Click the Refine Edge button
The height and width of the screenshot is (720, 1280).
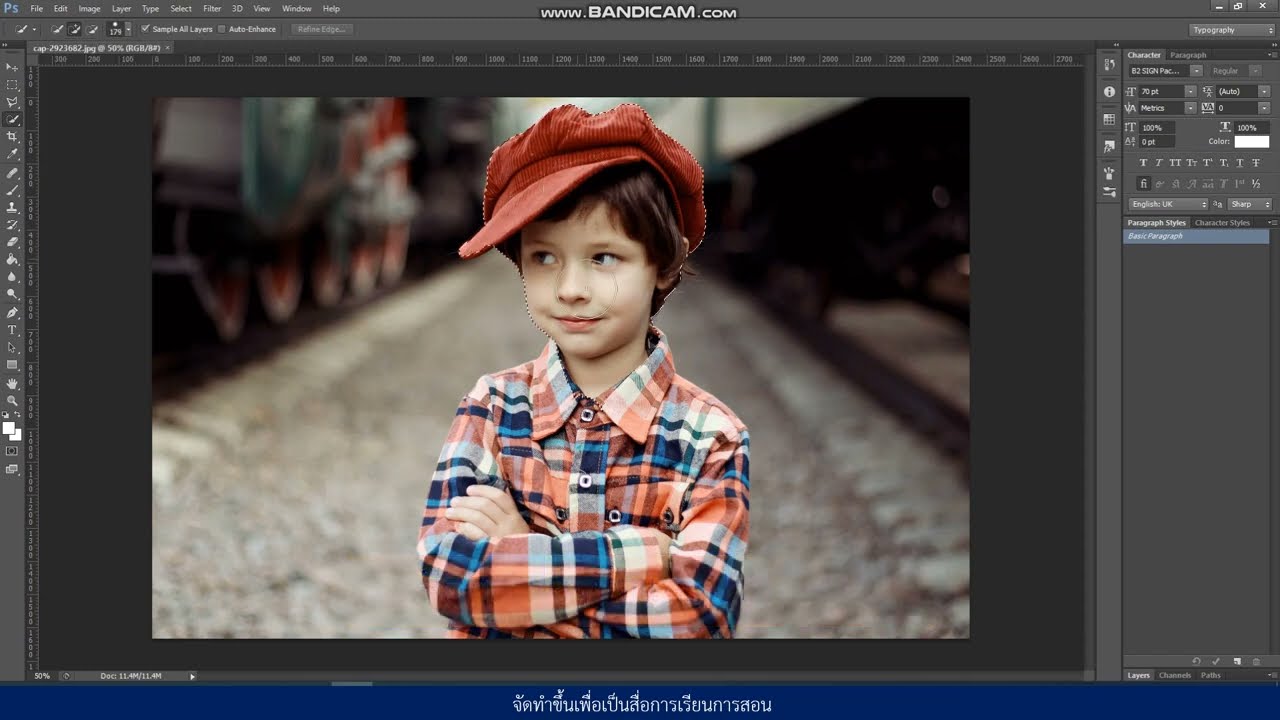(321, 29)
